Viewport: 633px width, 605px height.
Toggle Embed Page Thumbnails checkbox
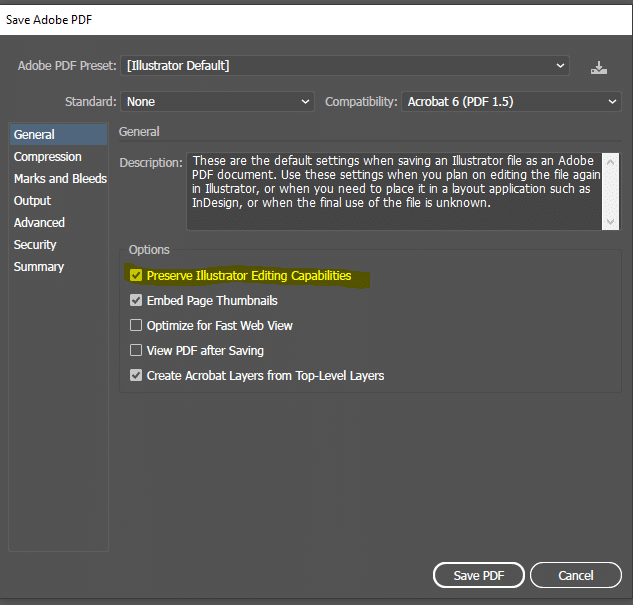click(136, 300)
